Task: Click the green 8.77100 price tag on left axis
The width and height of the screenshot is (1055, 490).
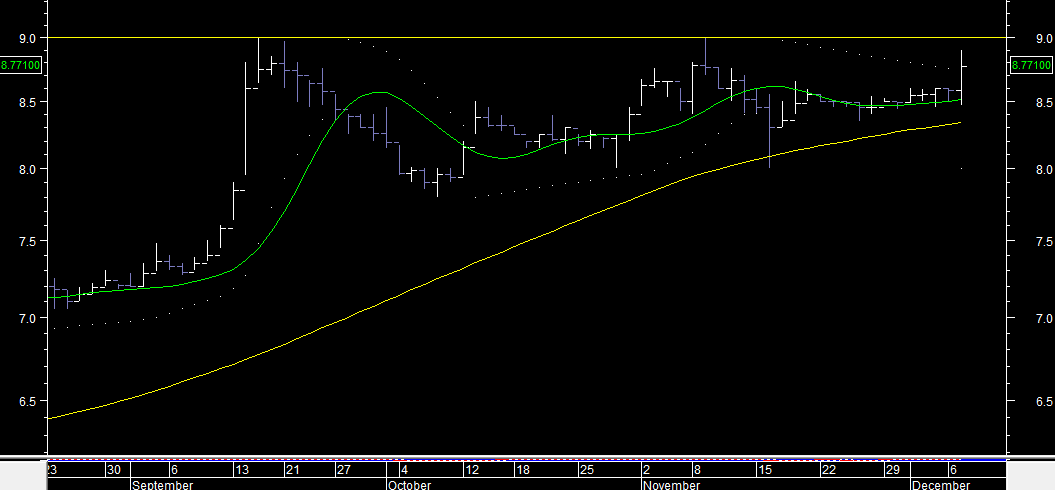Action: (21, 65)
